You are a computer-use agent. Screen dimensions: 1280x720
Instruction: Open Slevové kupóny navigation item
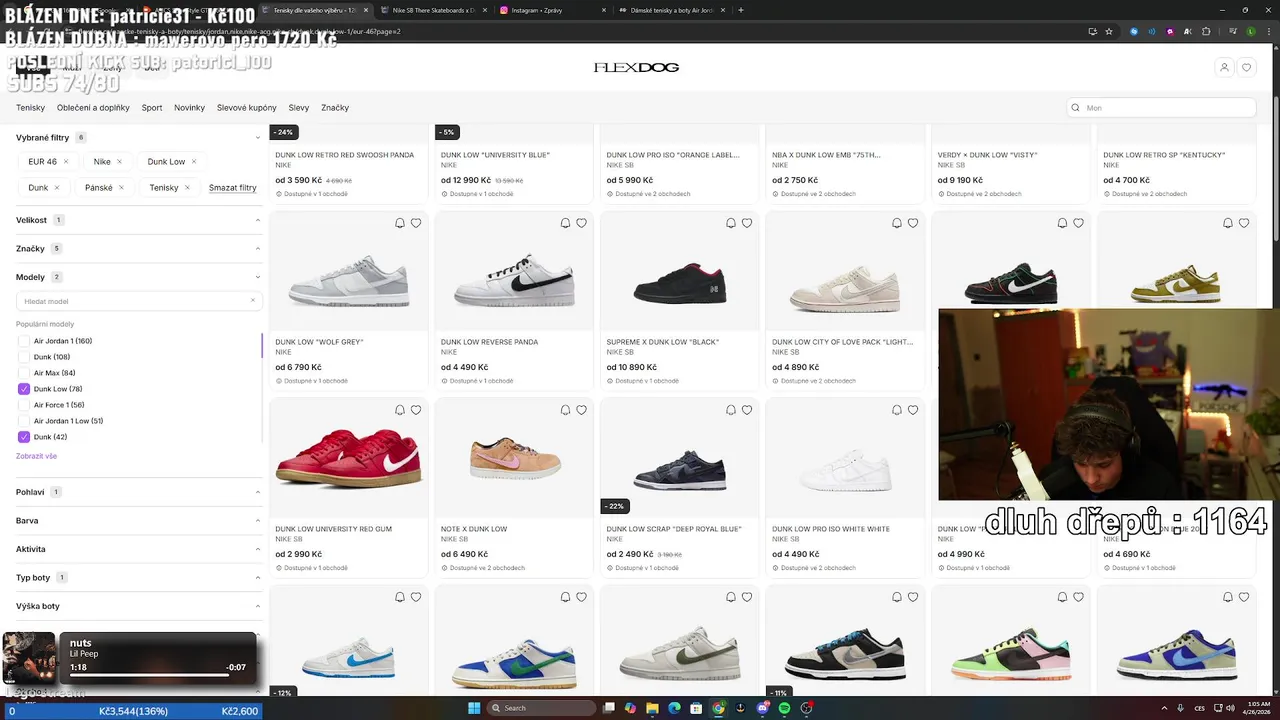246,108
